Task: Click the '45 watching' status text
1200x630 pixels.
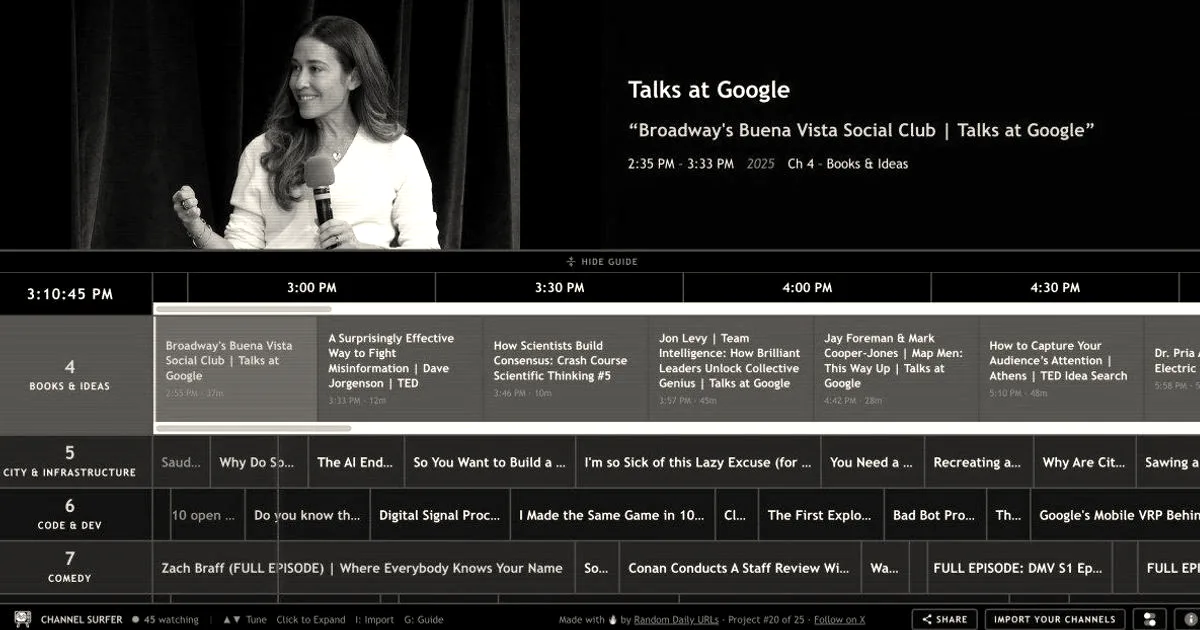Action: [172, 620]
